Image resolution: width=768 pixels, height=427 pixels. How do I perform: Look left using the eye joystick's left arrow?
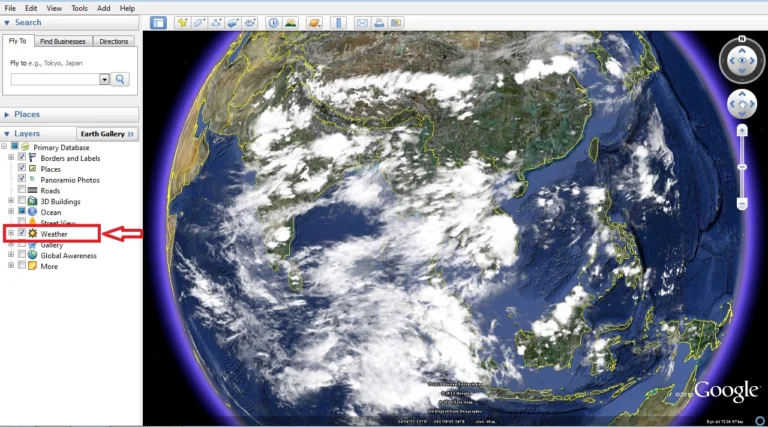(732, 61)
